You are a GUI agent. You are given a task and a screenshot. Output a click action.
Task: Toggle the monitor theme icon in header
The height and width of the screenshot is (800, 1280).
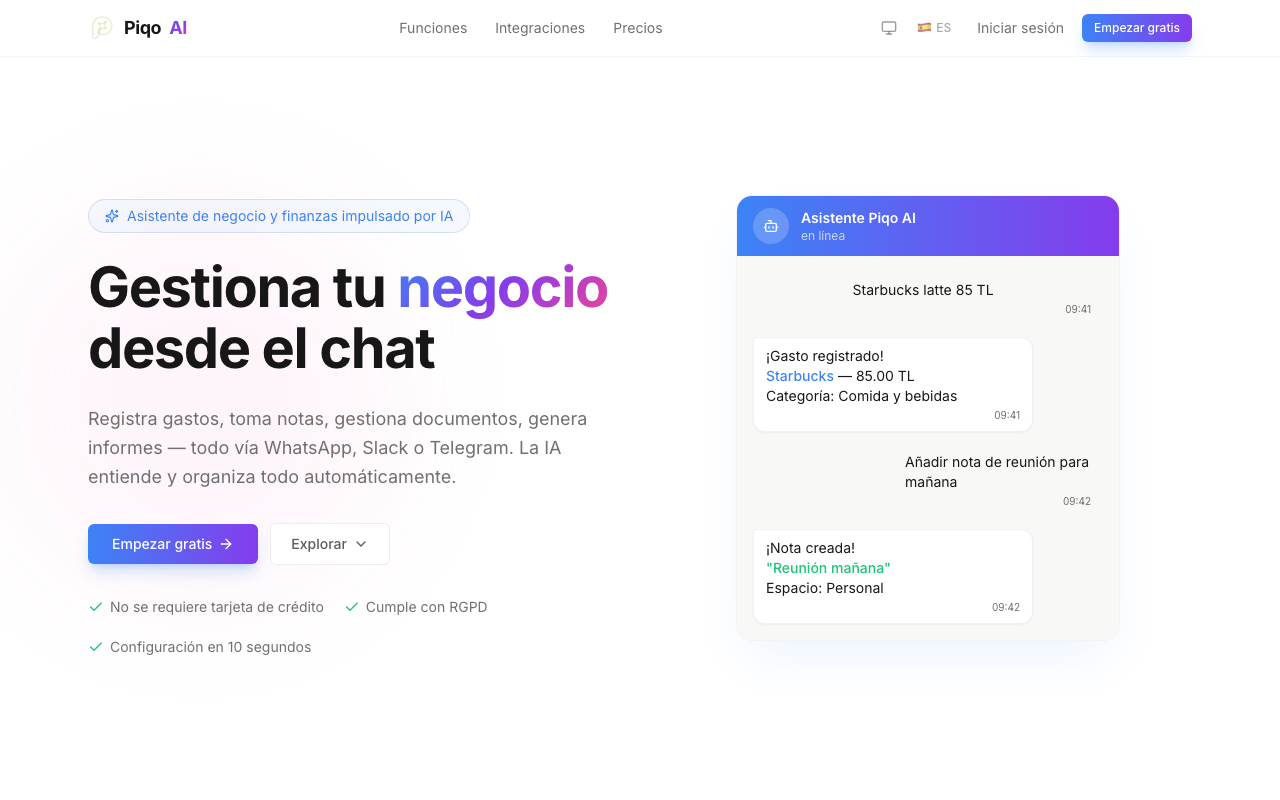click(889, 28)
